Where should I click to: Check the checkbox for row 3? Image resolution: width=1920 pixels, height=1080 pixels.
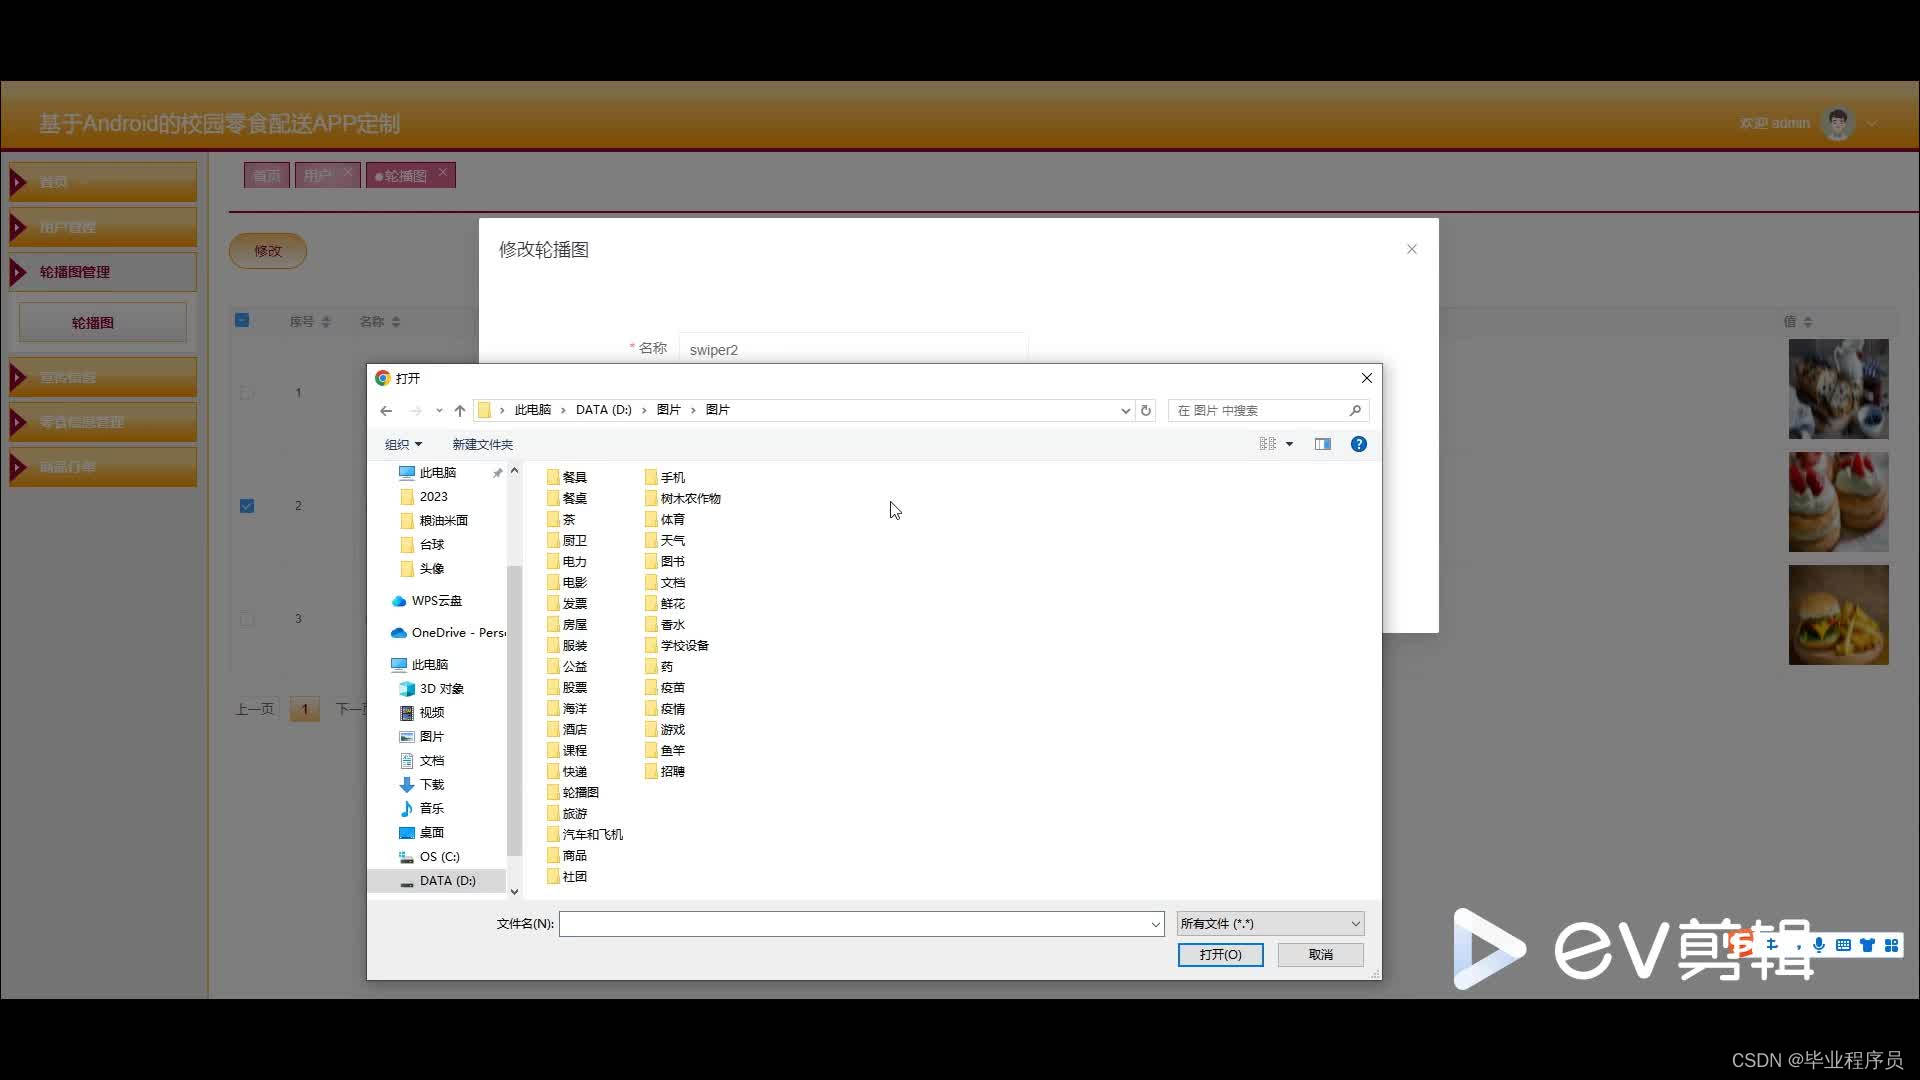click(x=247, y=619)
